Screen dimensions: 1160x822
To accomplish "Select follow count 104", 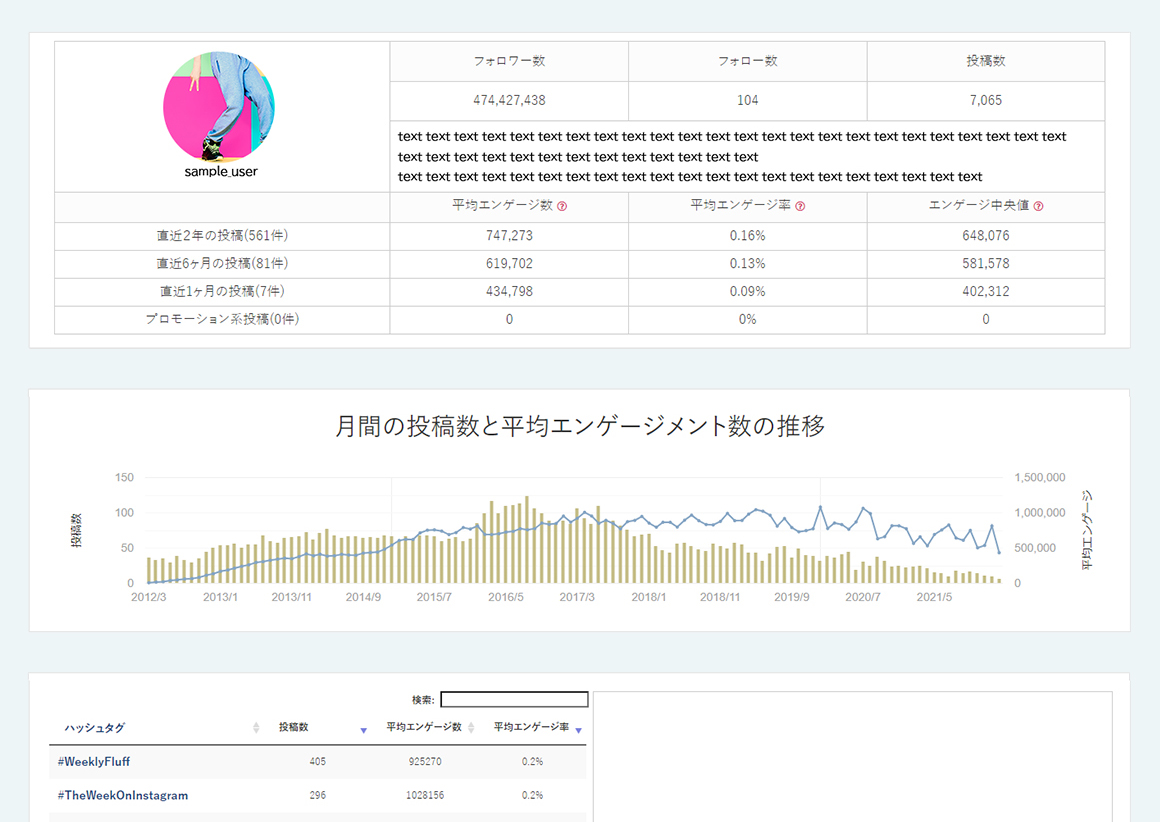I will tap(747, 100).
